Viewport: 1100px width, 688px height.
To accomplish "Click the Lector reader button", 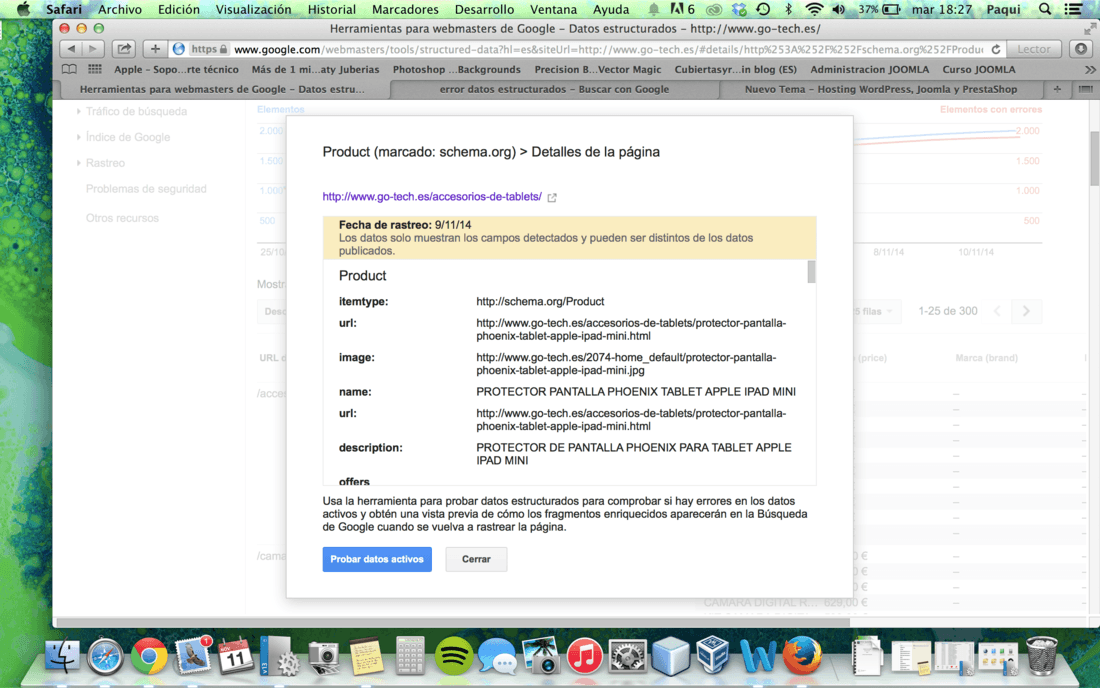I will 1034,49.
